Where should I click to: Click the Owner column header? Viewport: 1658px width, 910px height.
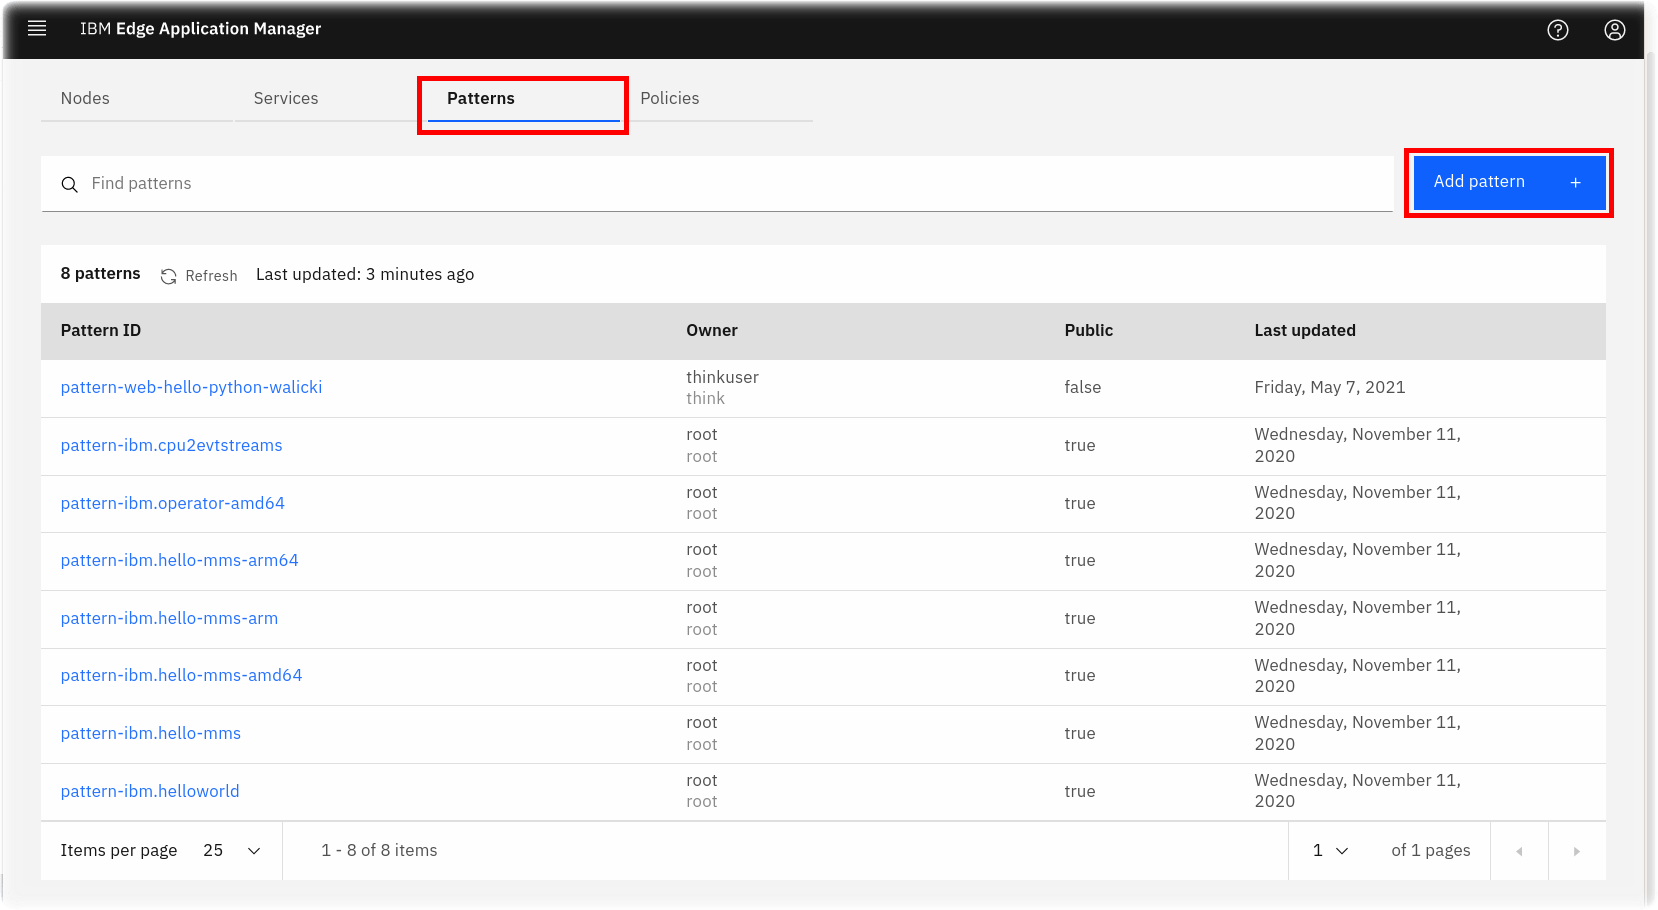click(712, 331)
